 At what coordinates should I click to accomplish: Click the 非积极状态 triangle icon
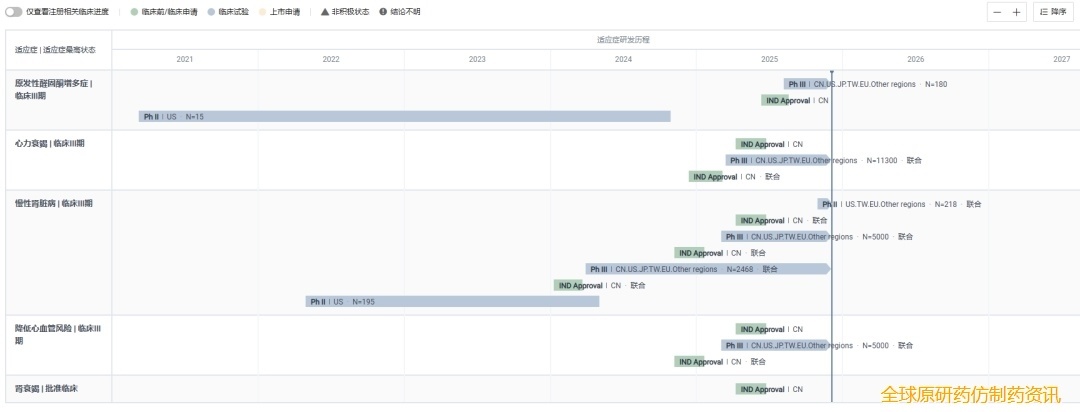coord(324,12)
